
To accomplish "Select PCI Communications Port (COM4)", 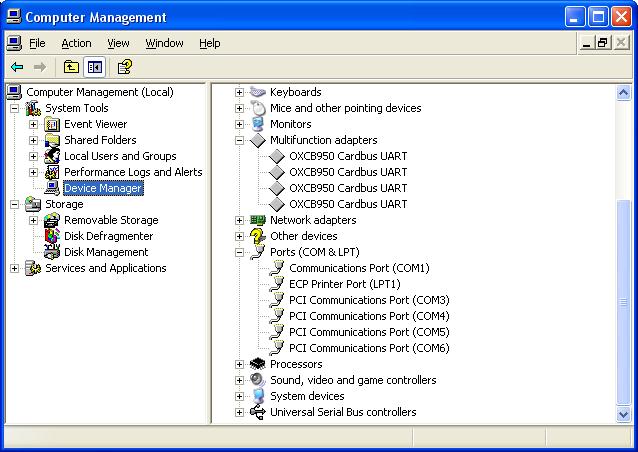I will (369, 316).
